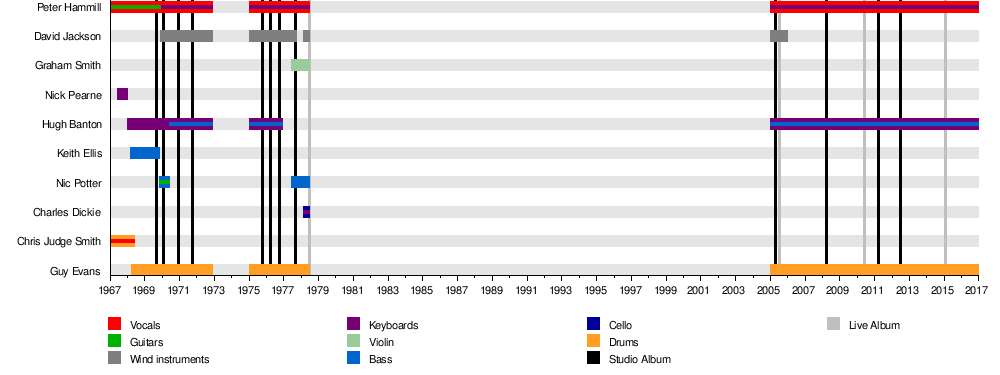Select the Live Album legend swatch
Screen dimensions: 1000x375
834,324
